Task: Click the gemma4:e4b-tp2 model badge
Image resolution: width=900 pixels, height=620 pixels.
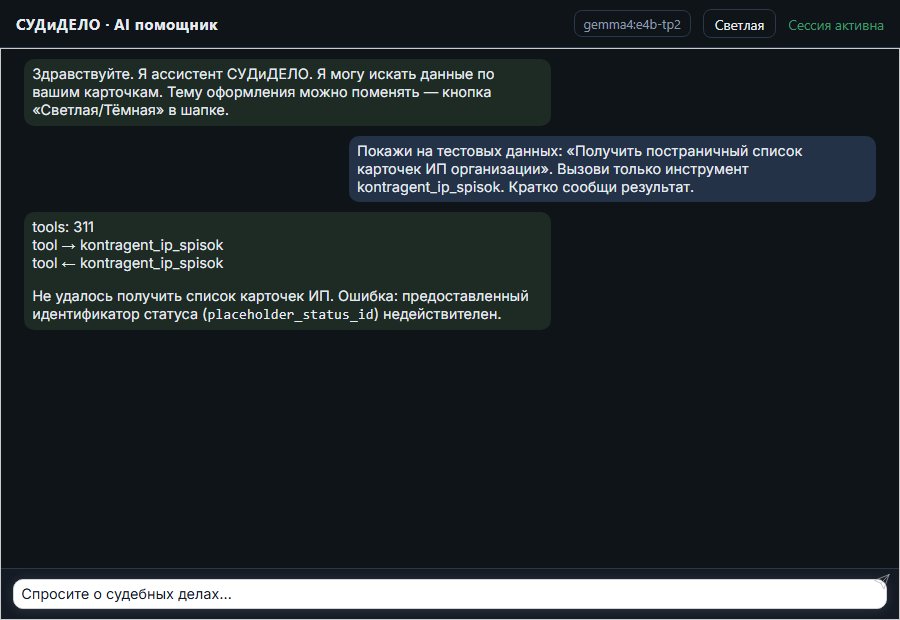Action: (x=632, y=24)
